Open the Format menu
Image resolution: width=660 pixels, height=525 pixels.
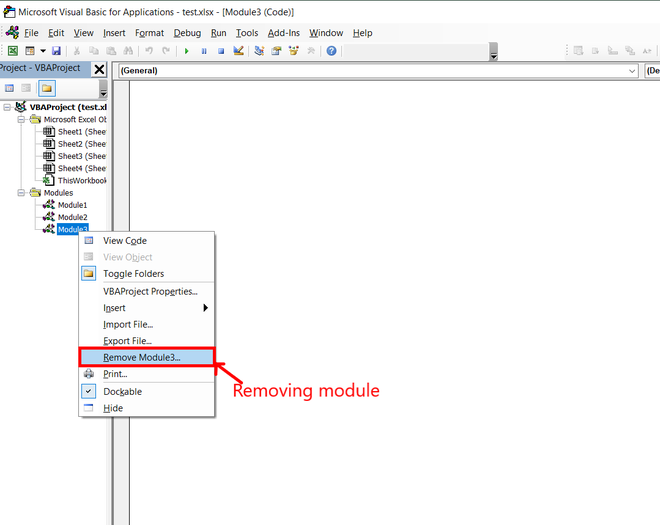[149, 33]
